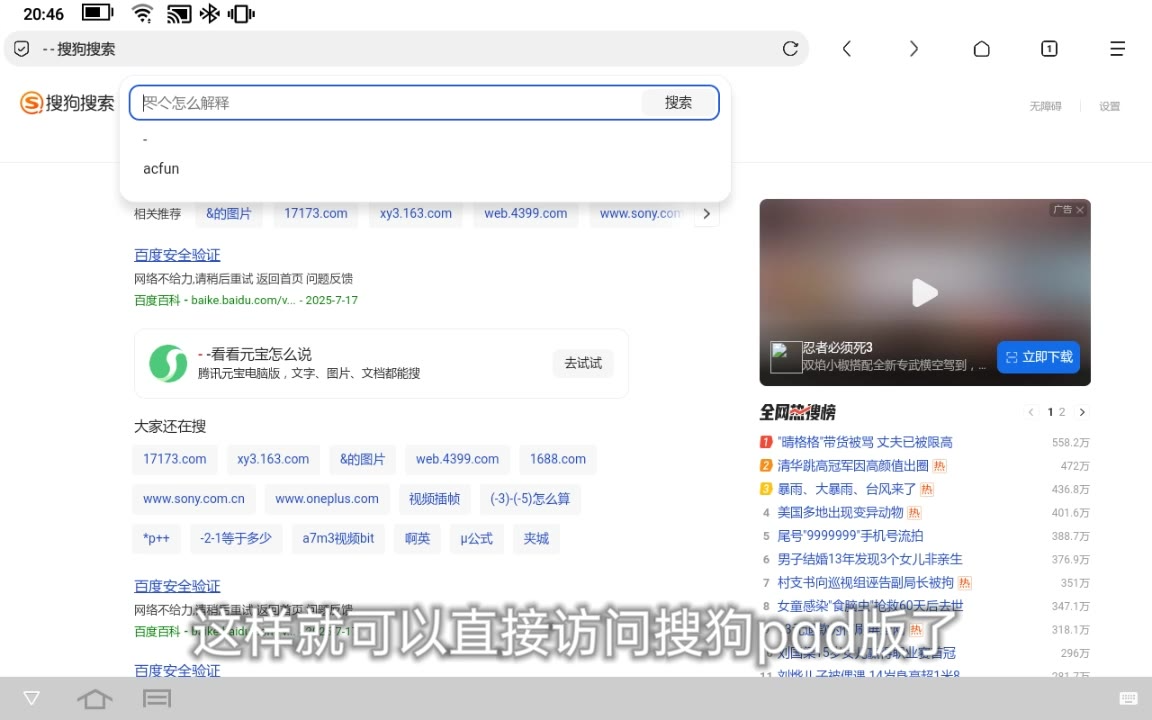1152x720 pixels.
Task: Open hot search 村支书向巡视组诬告副局长被拘
Action: pos(865,583)
